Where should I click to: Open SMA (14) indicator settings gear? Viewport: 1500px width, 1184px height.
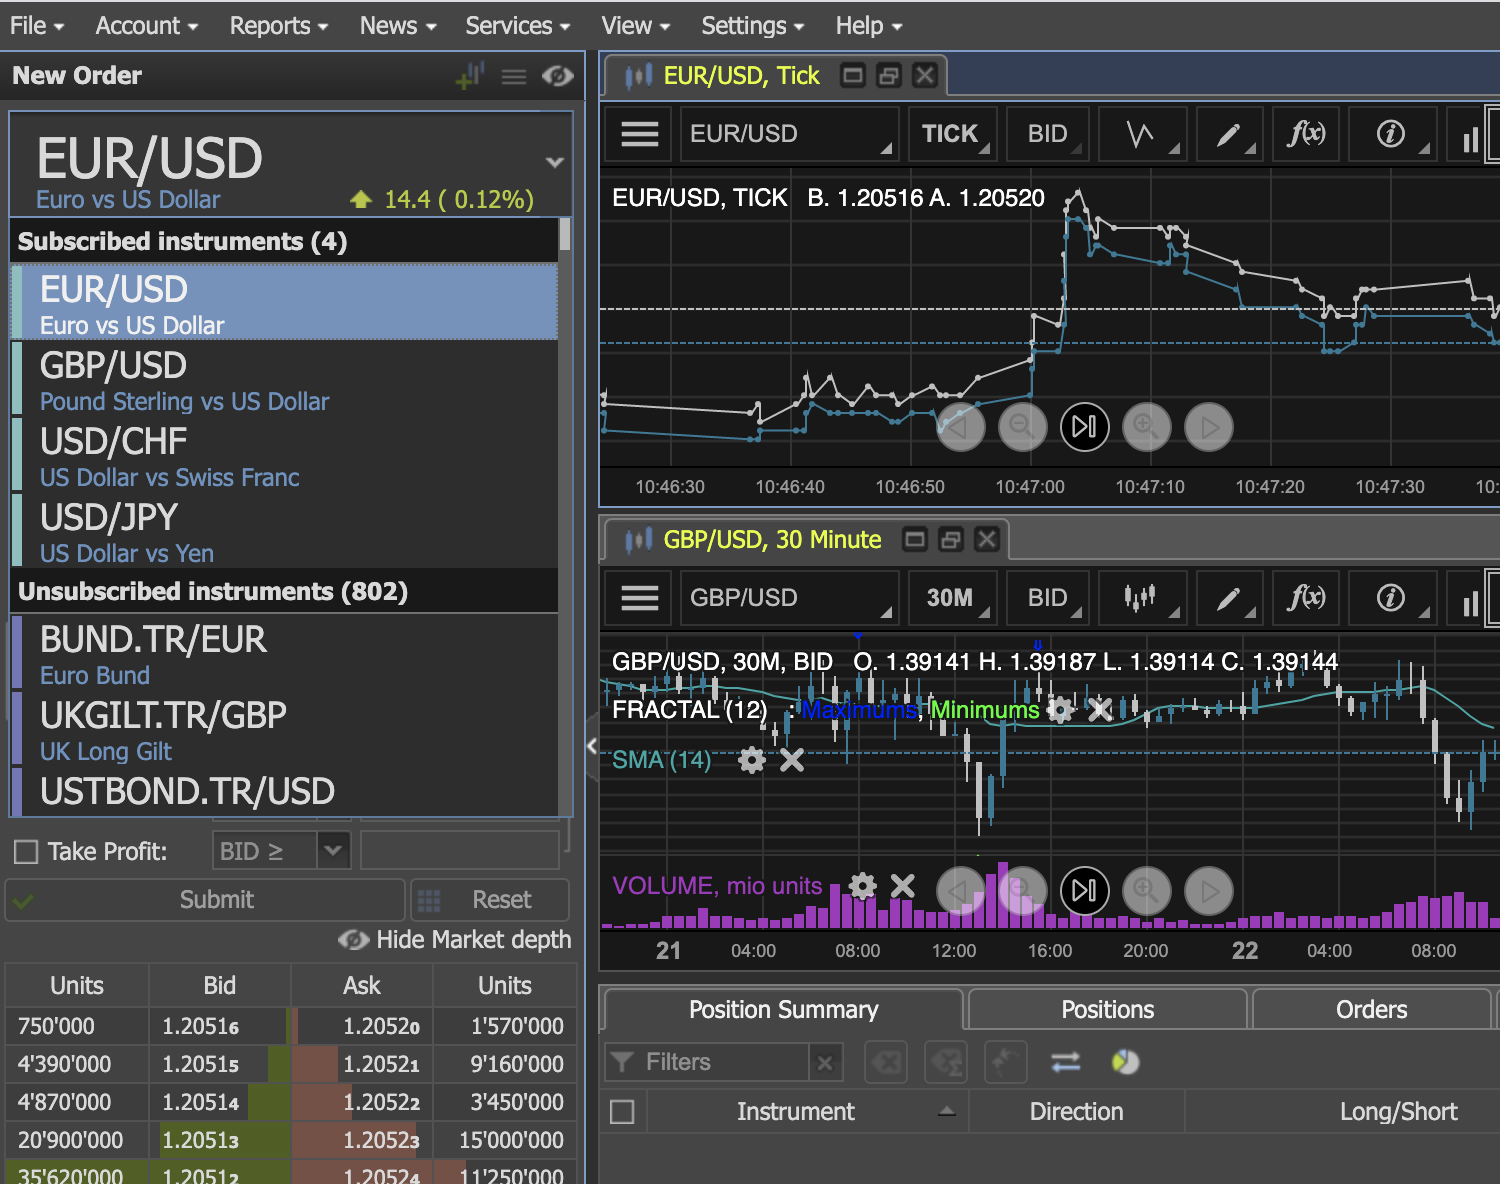pos(752,761)
